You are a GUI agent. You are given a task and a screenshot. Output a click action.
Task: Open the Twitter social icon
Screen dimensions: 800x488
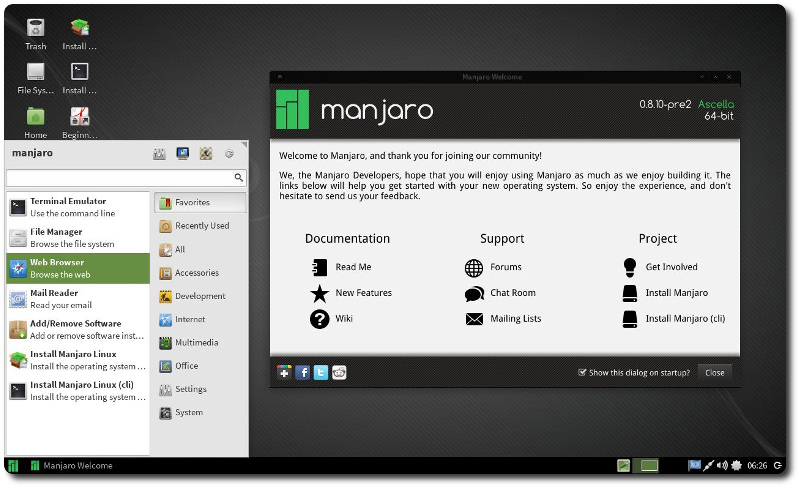[321, 373]
